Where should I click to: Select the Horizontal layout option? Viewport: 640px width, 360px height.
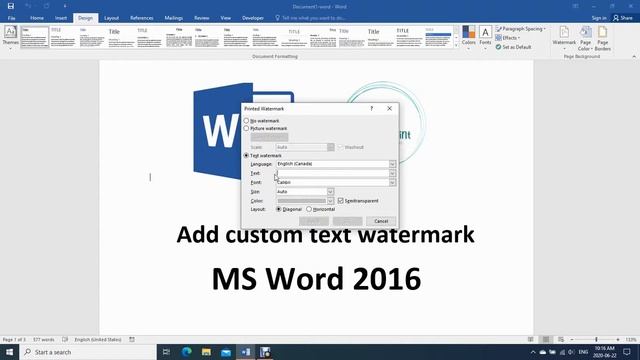click(x=309, y=209)
